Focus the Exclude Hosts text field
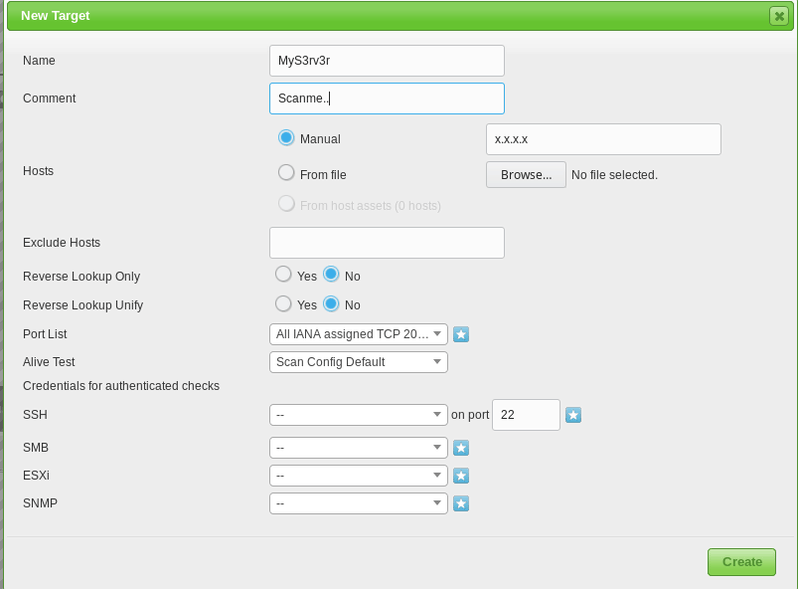Viewport: 798px width, 589px height. 387,242
